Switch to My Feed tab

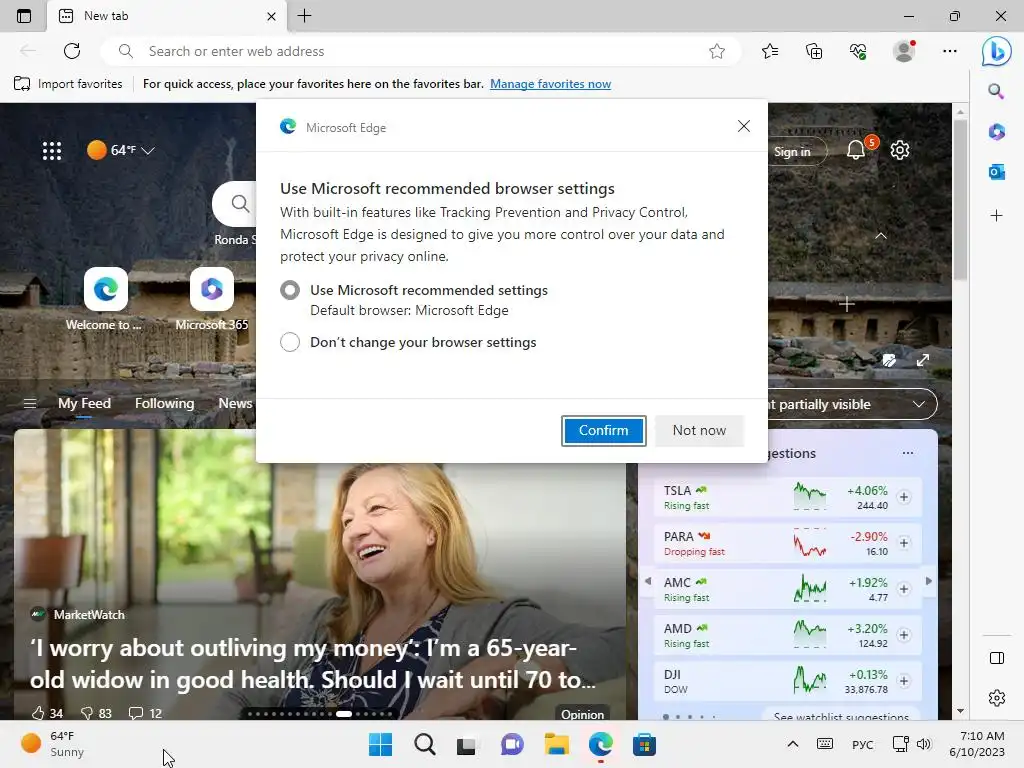(x=84, y=404)
